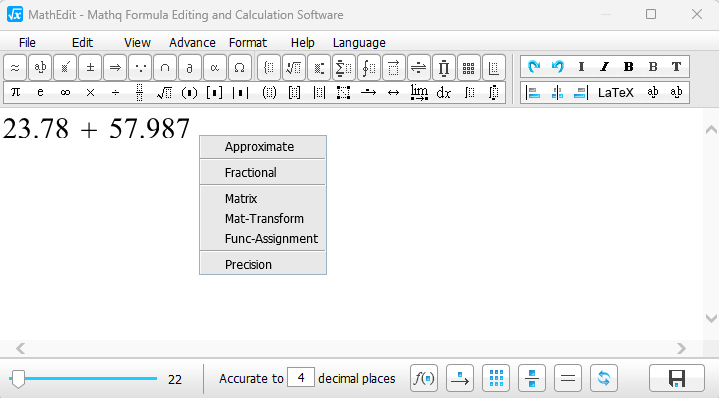Viewport: 719px width, 398px height.
Task: Select Matrix in the context menu
Action: 263,199
